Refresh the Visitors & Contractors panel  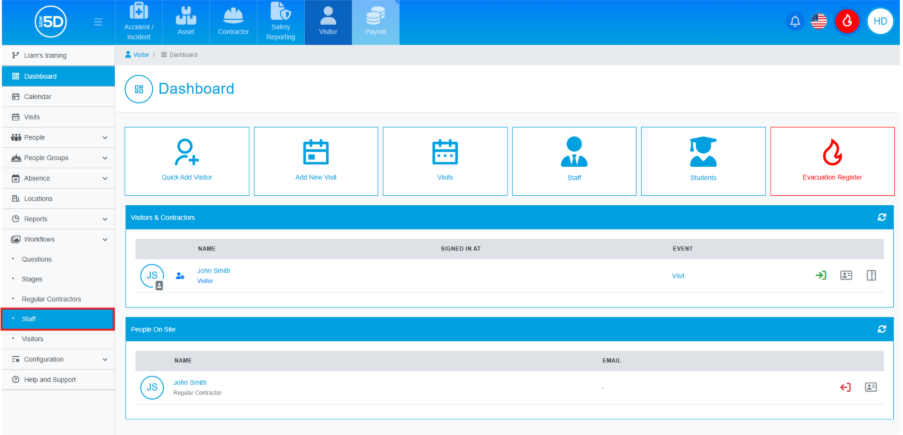881,217
